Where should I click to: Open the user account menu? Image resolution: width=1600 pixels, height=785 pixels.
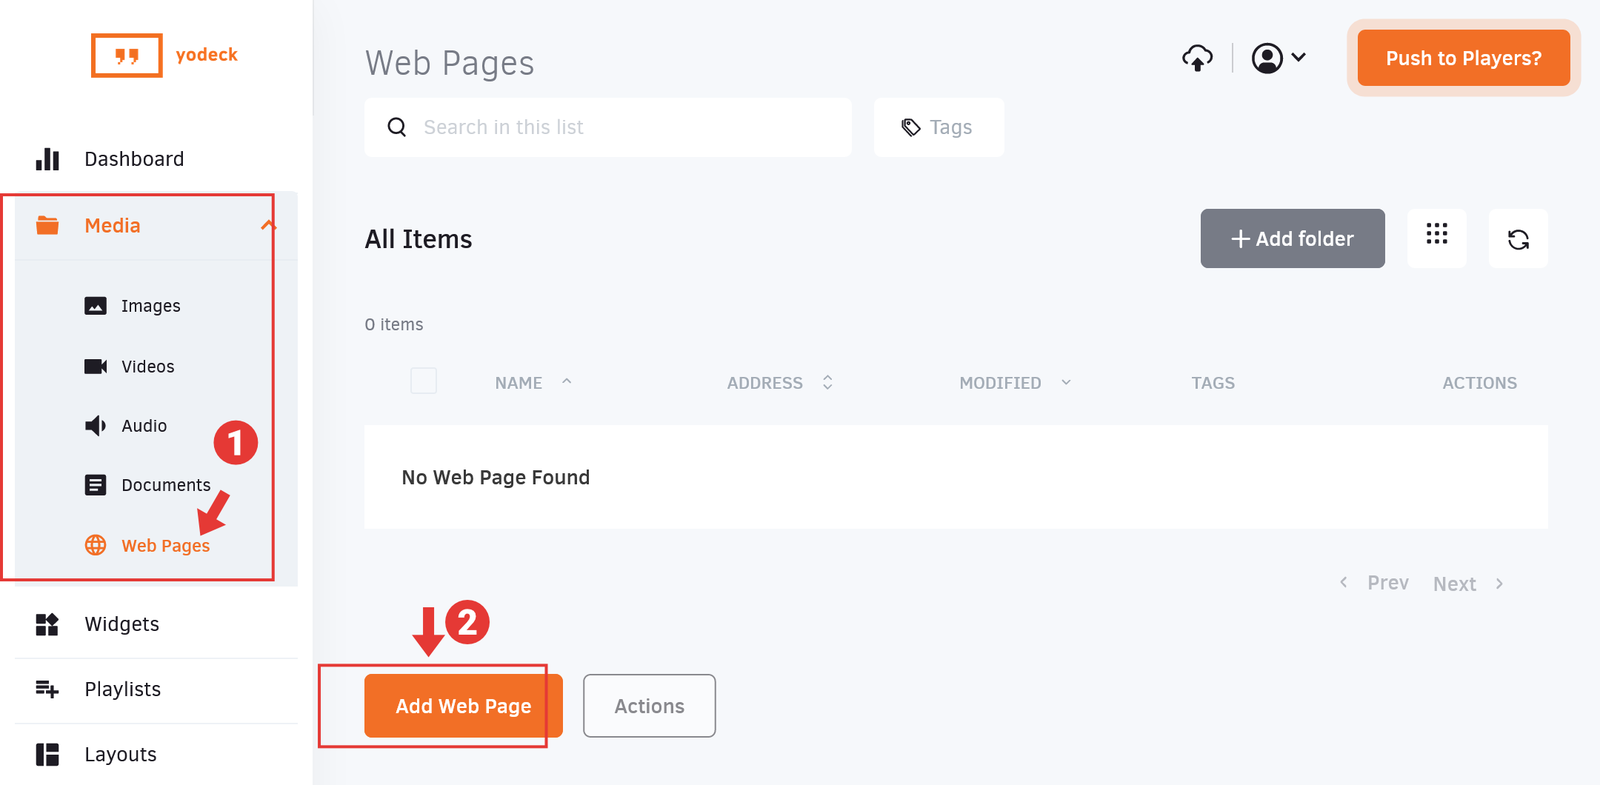(x=1278, y=58)
